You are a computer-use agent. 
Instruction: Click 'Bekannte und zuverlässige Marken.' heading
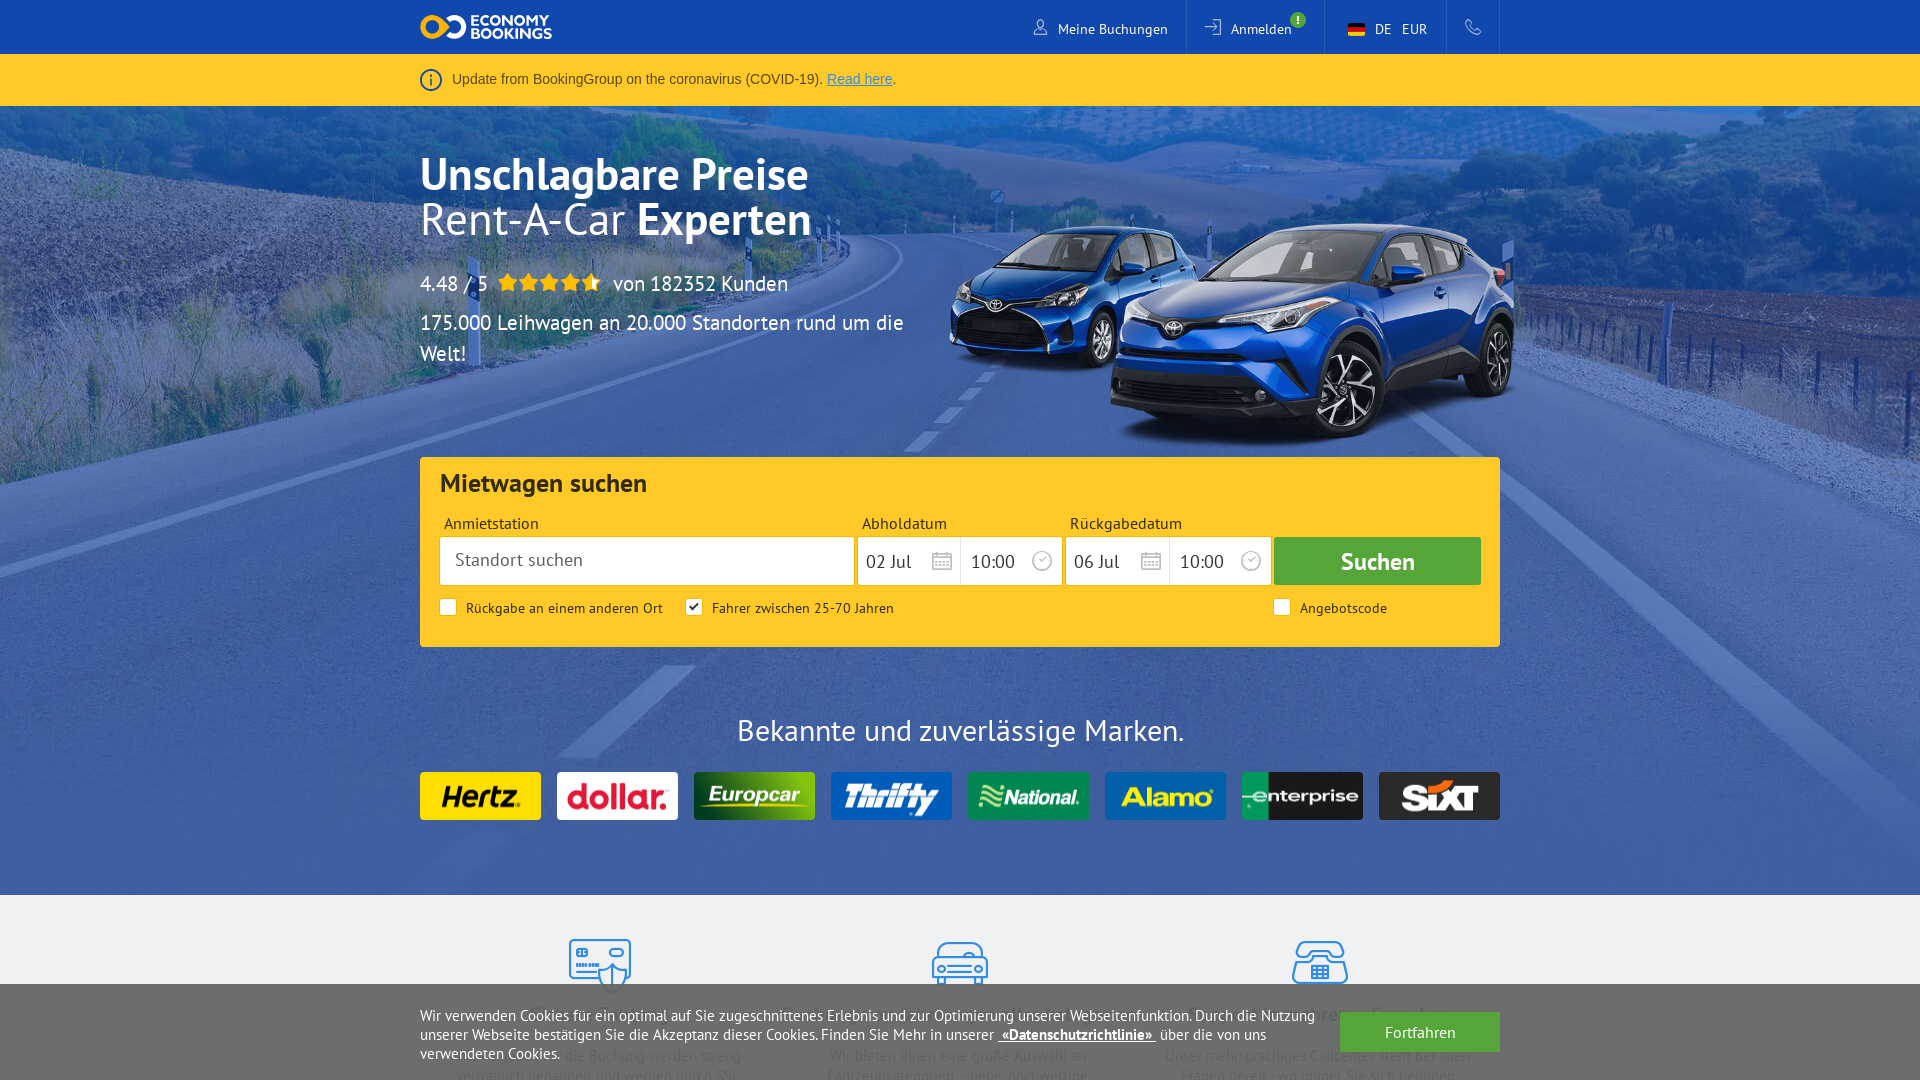(960, 731)
